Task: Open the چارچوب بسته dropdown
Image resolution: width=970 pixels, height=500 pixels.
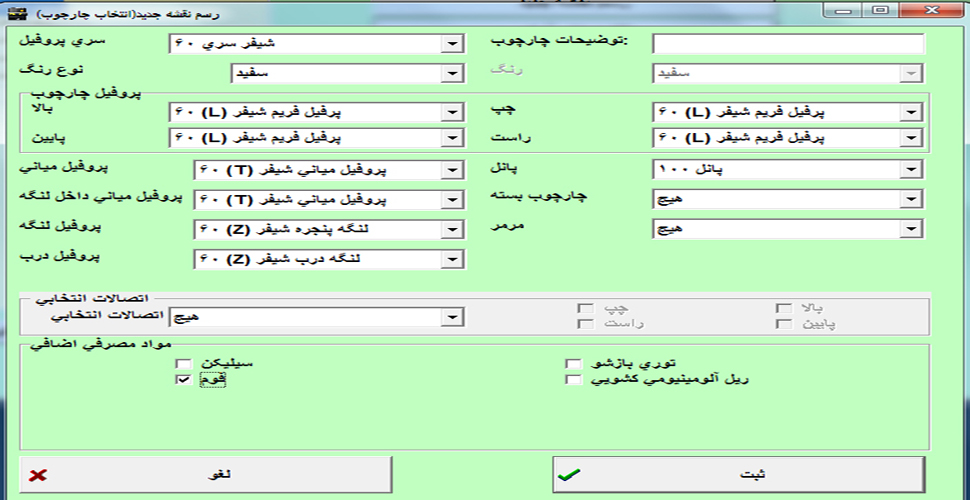Action: (x=910, y=200)
